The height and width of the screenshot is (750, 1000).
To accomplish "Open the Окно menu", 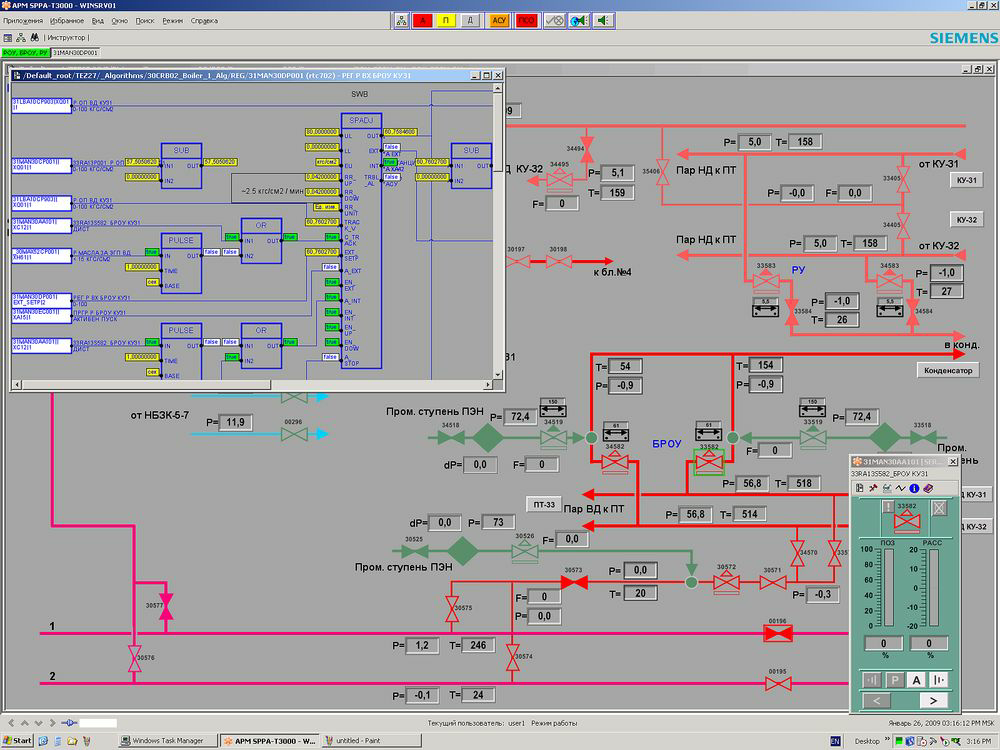I will coord(119,20).
